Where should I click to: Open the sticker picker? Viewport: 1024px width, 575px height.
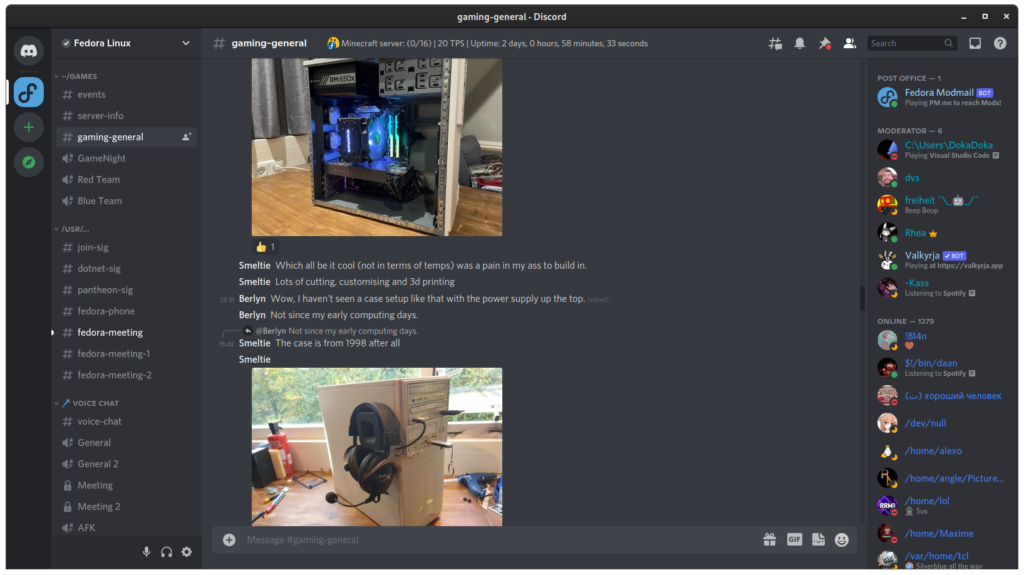click(818, 540)
